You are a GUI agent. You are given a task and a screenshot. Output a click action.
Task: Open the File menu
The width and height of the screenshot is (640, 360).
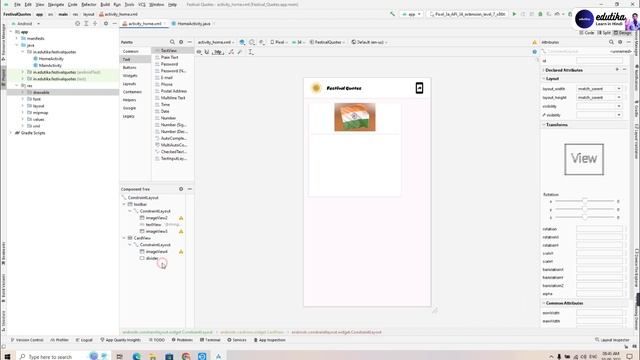click(17, 4)
